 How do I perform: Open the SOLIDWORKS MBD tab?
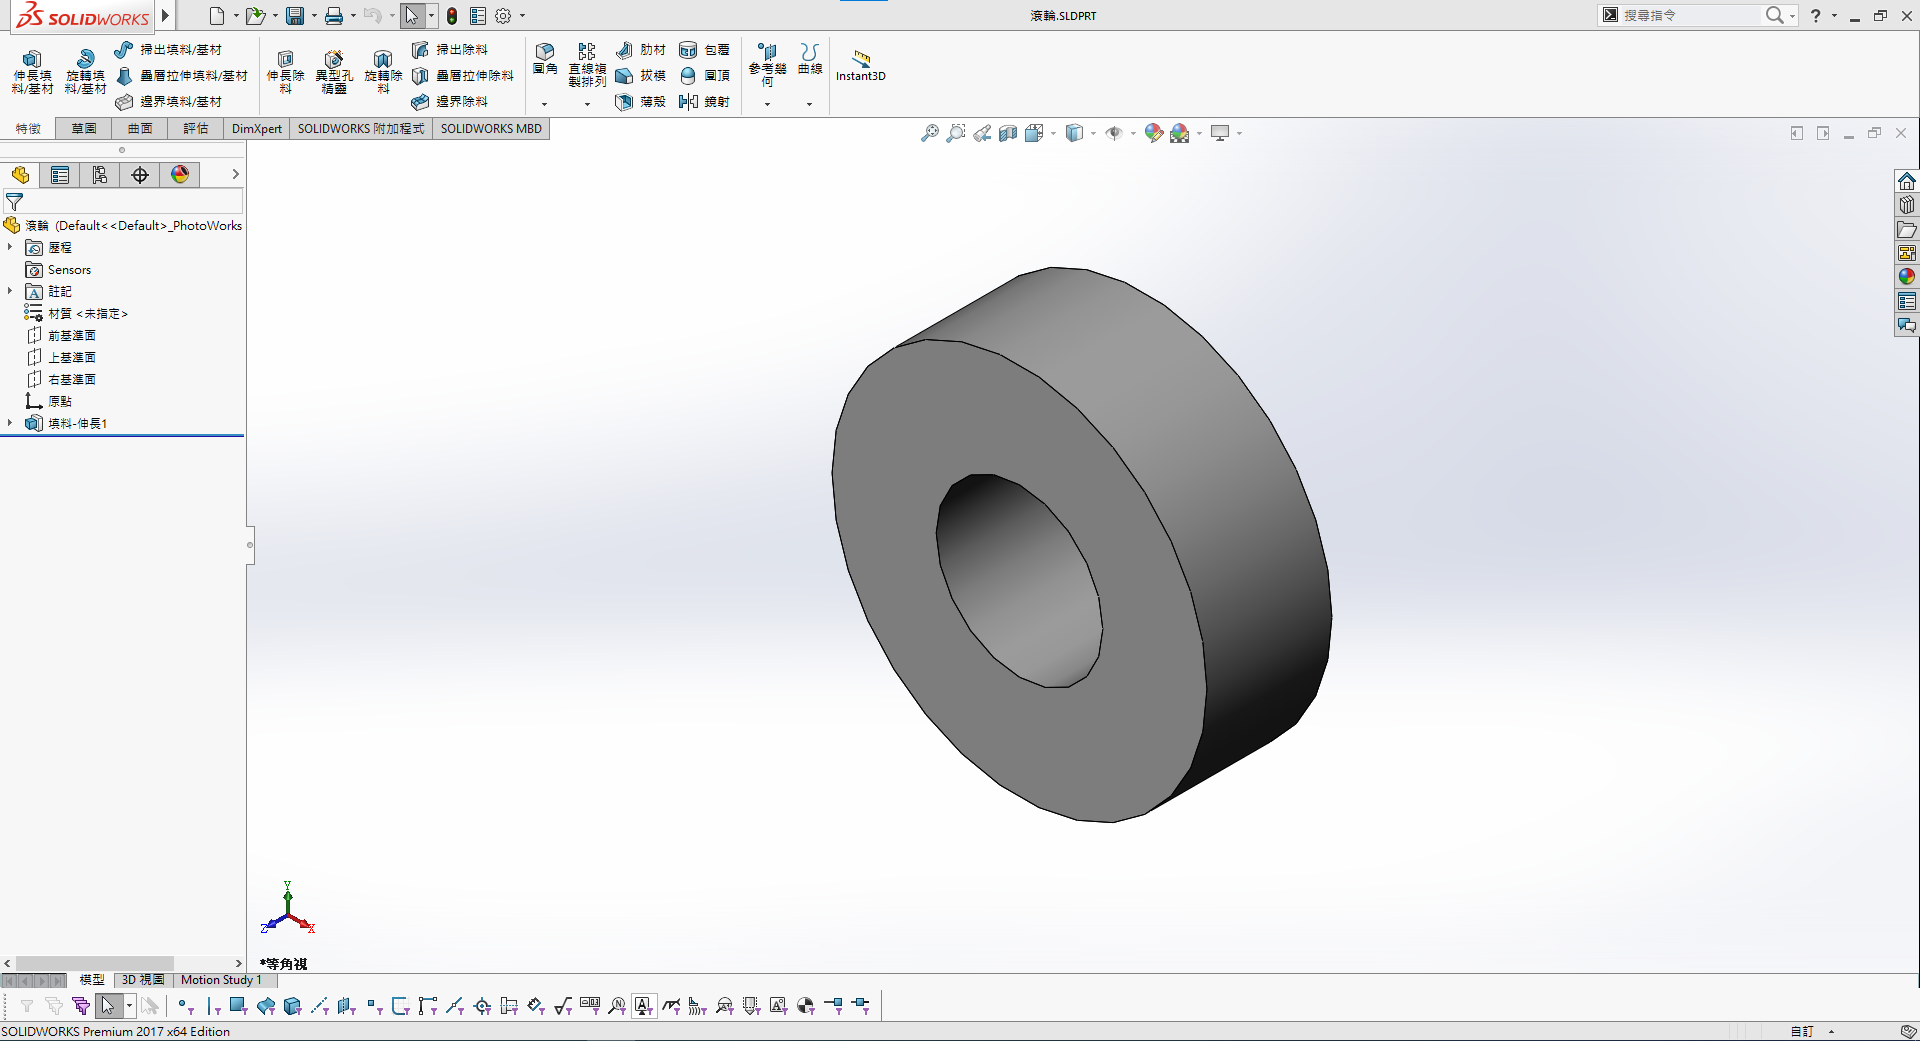[491, 129]
